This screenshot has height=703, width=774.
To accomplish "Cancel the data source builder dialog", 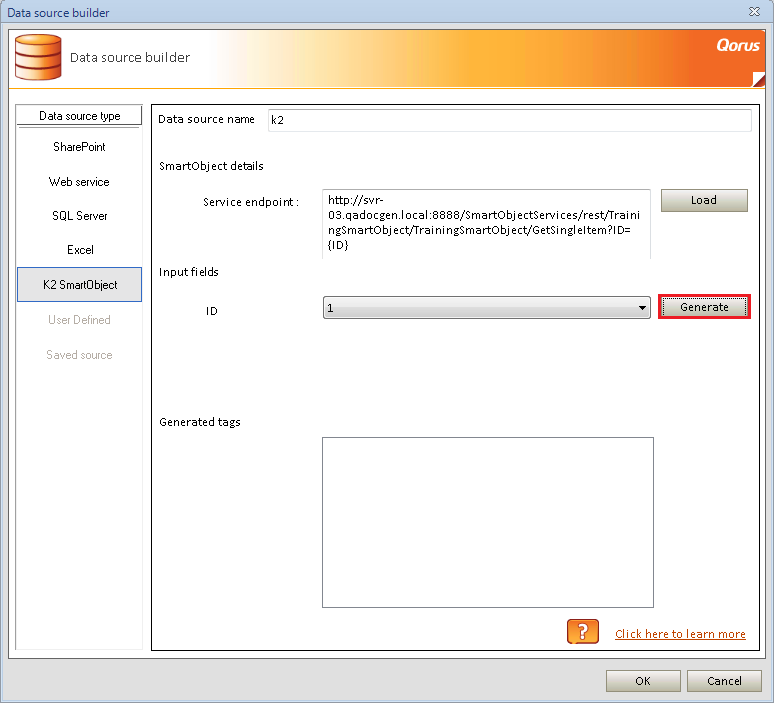I will click(724, 681).
